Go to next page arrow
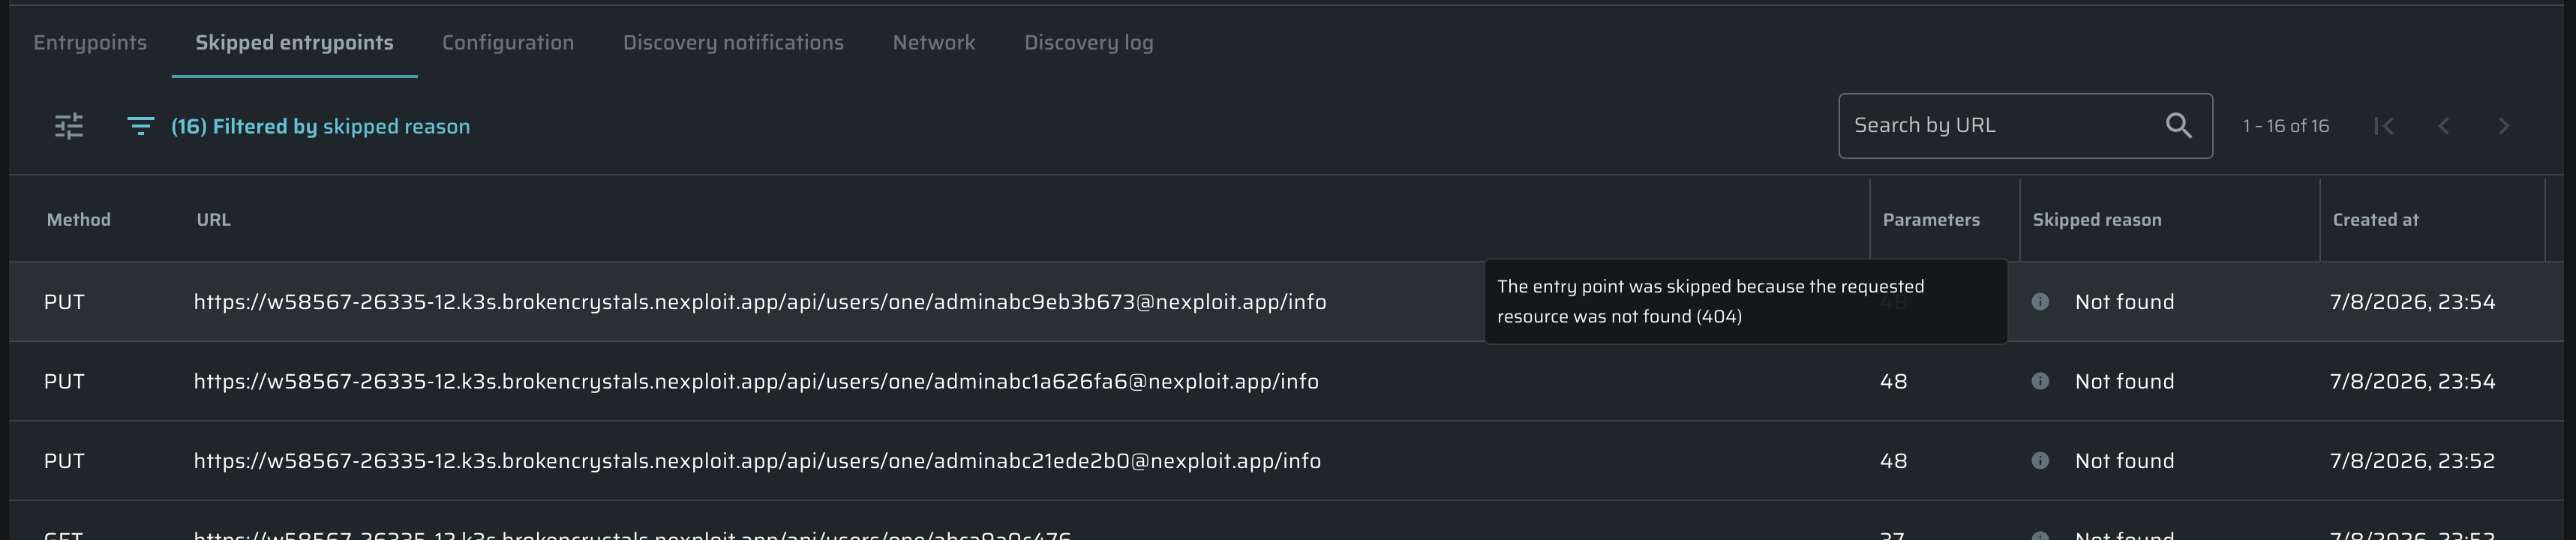Image resolution: width=2576 pixels, height=540 pixels. click(2504, 126)
